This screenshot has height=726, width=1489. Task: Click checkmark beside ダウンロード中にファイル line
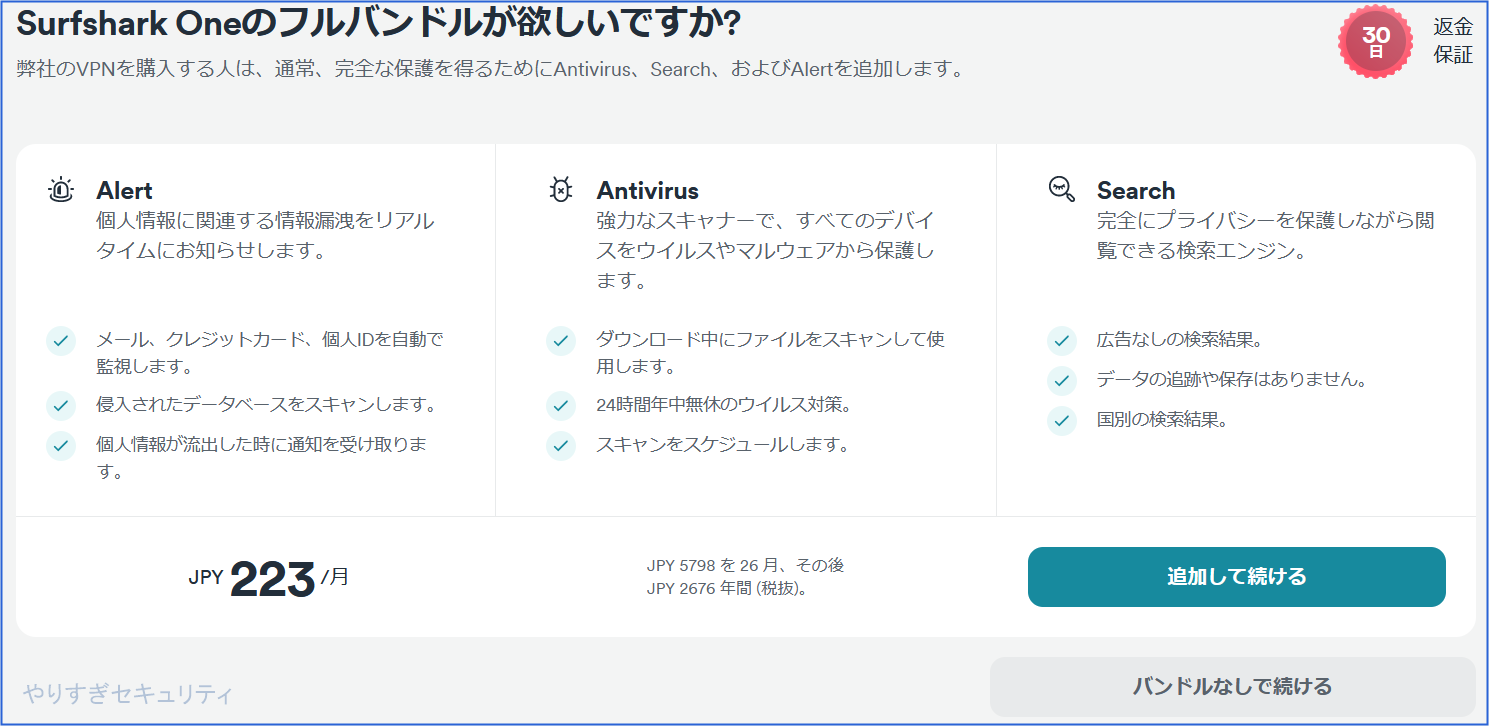coord(561,340)
